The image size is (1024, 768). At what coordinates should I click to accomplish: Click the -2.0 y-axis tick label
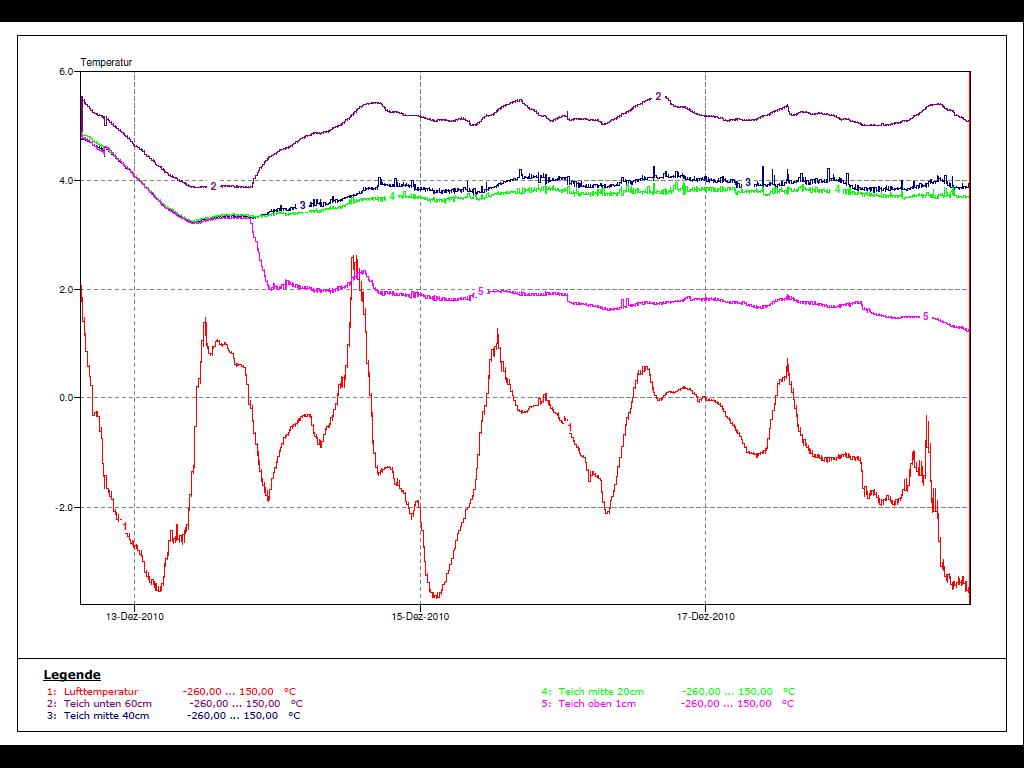64,507
